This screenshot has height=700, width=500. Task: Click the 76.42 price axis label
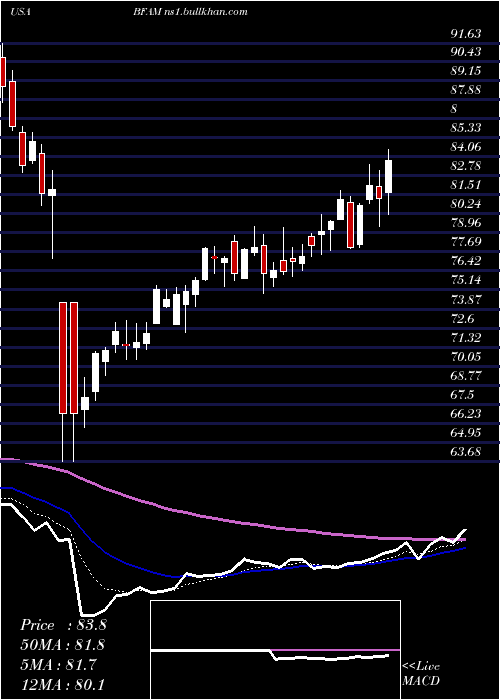(x=466, y=261)
